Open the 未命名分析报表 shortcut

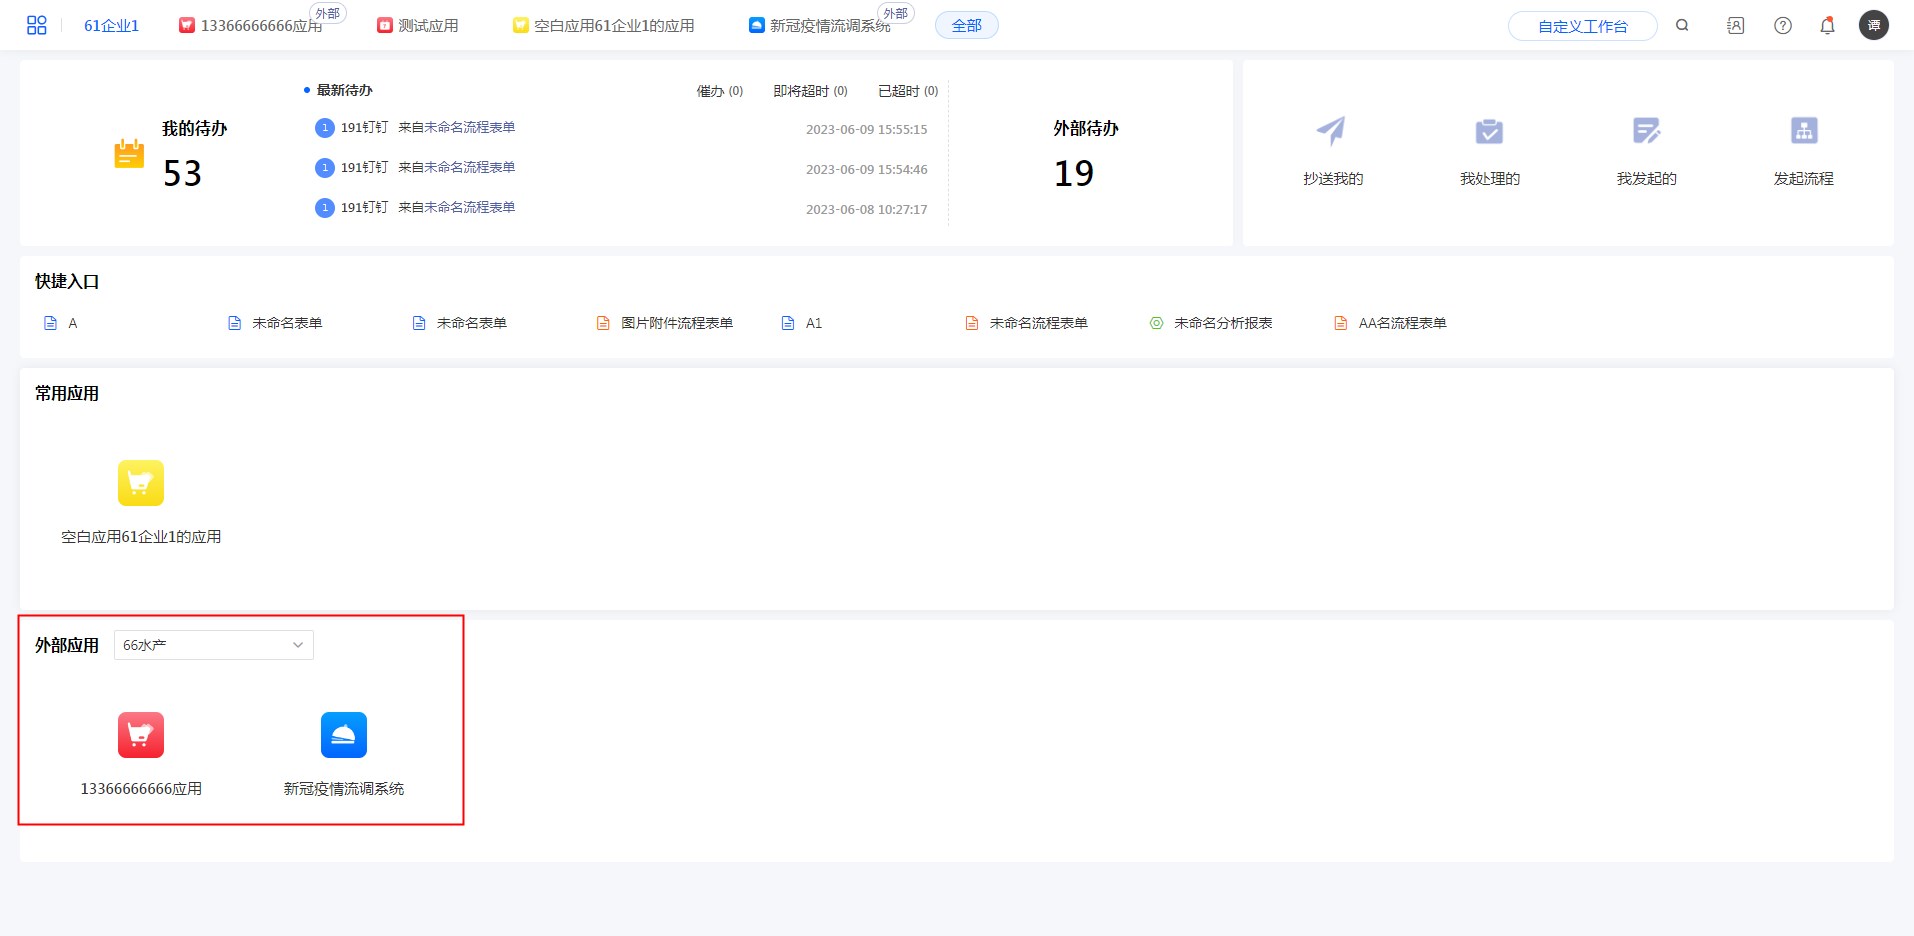click(x=1222, y=323)
